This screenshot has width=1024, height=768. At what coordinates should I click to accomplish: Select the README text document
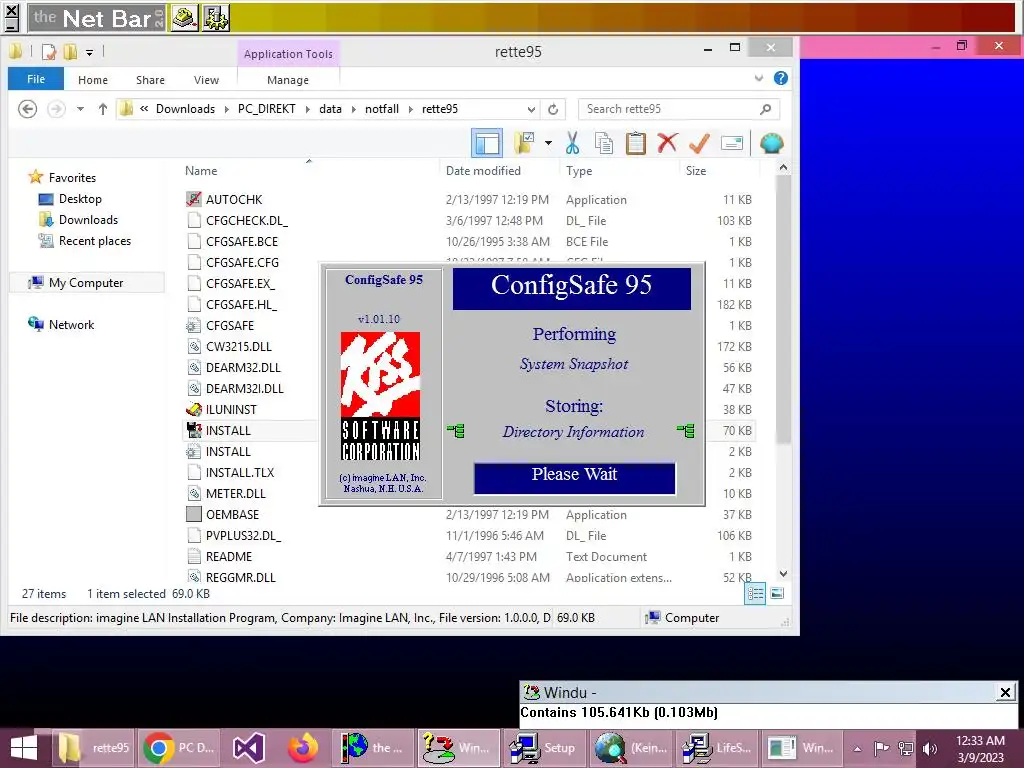click(229, 556)
